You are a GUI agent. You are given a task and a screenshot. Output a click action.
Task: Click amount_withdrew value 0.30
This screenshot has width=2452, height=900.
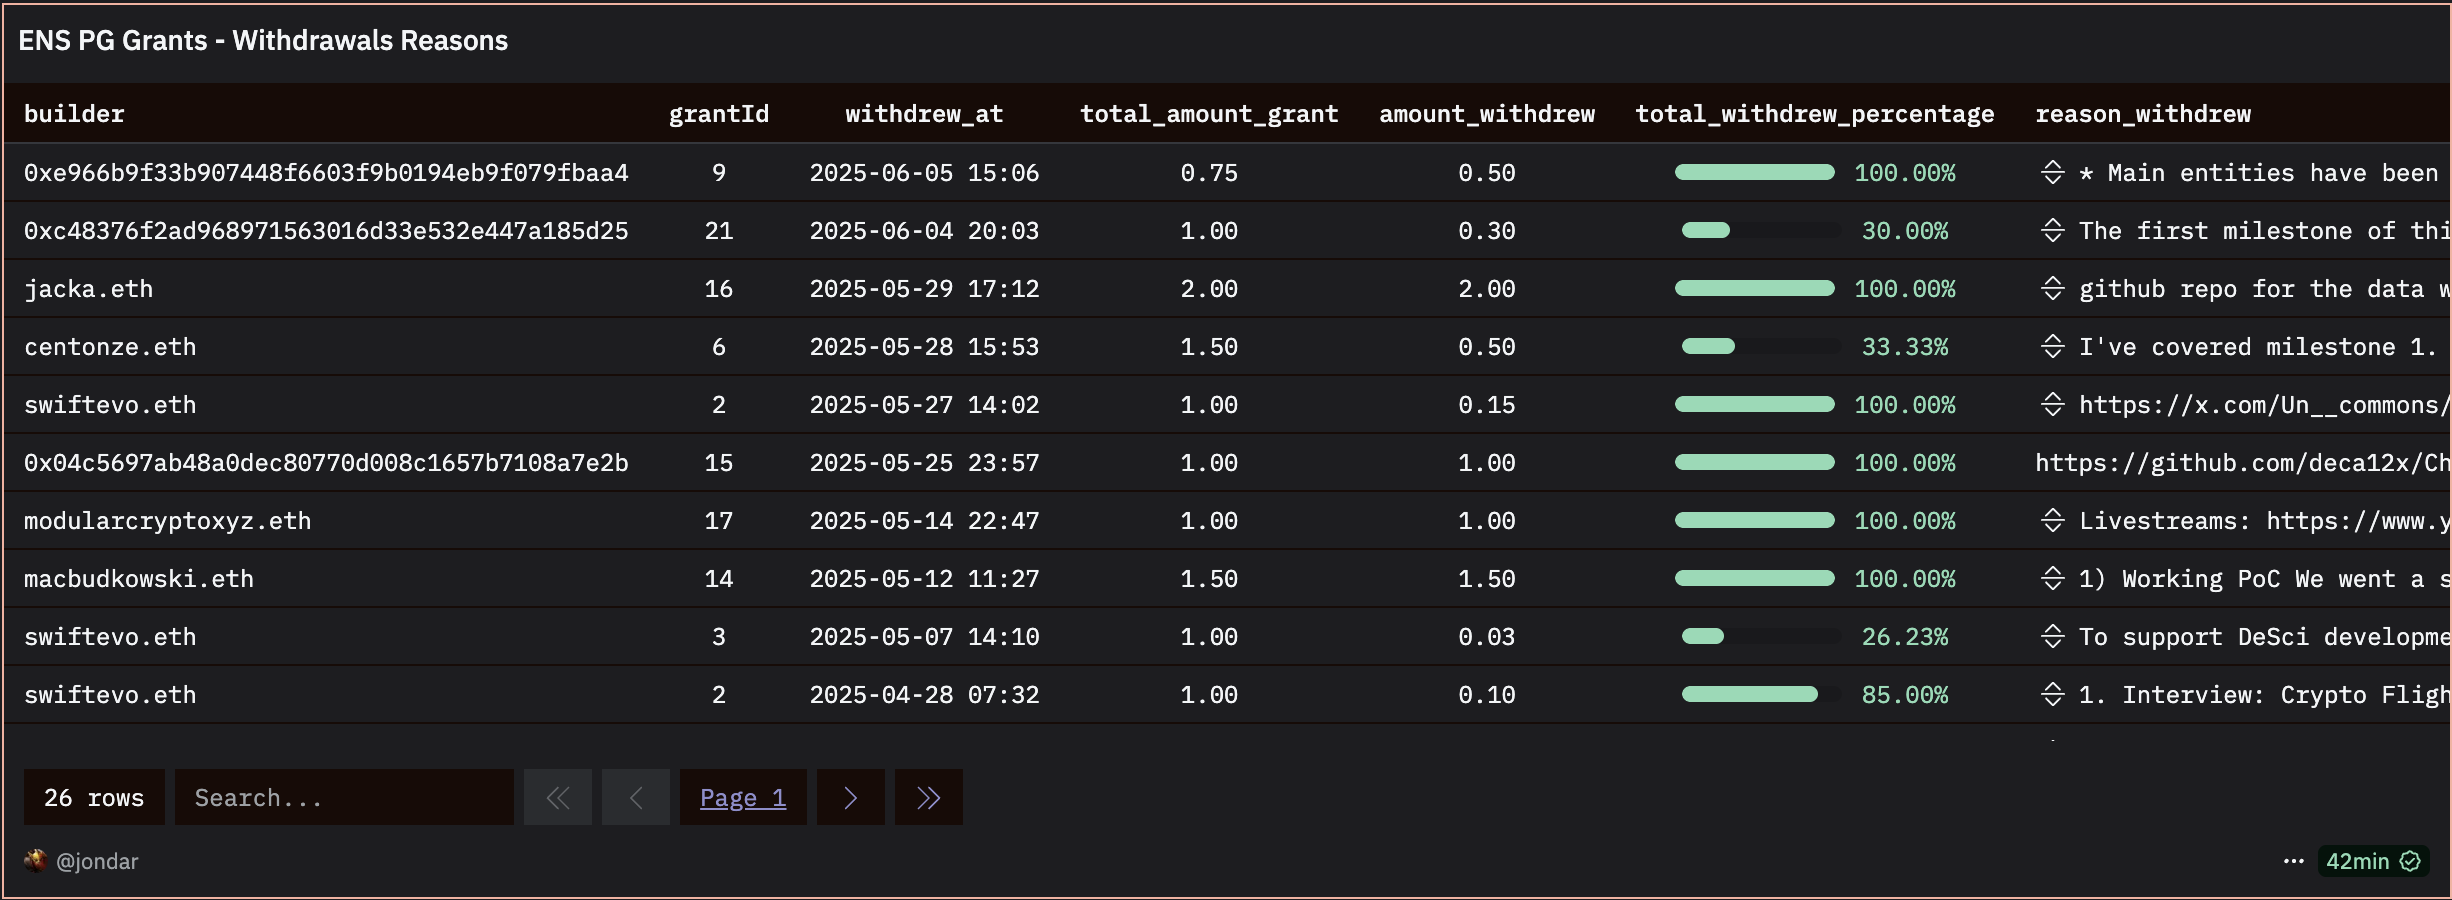pyautogui.click(x=1487, y=230)
